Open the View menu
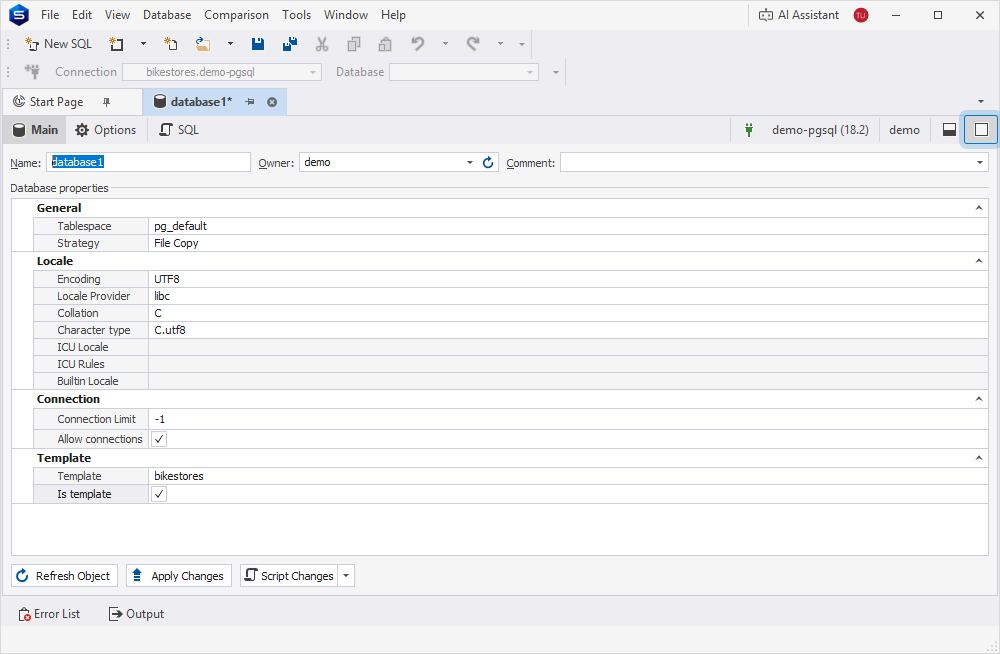 click(x=117, y=15)
